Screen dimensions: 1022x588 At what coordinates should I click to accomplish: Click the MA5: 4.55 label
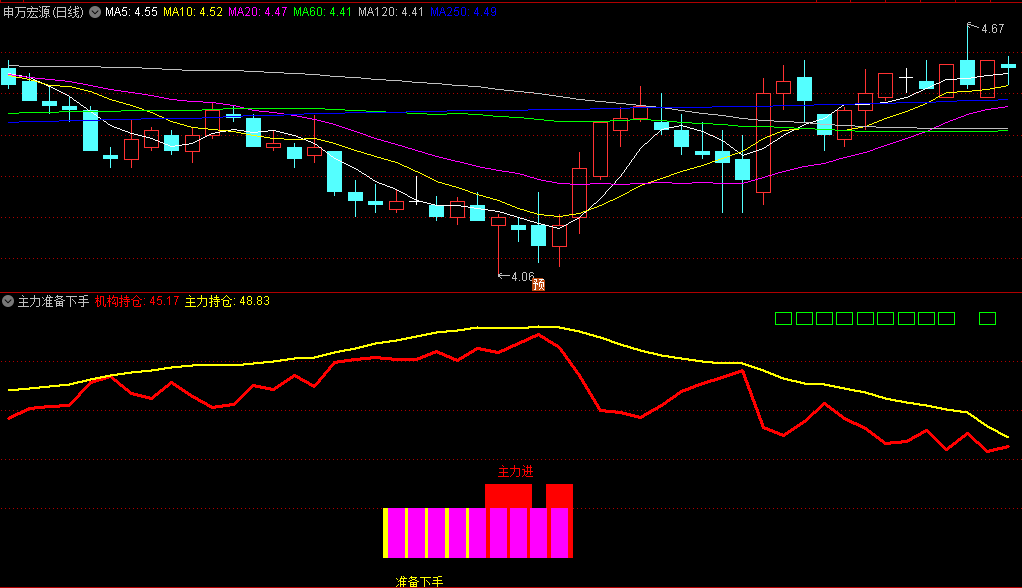(131, 12)
